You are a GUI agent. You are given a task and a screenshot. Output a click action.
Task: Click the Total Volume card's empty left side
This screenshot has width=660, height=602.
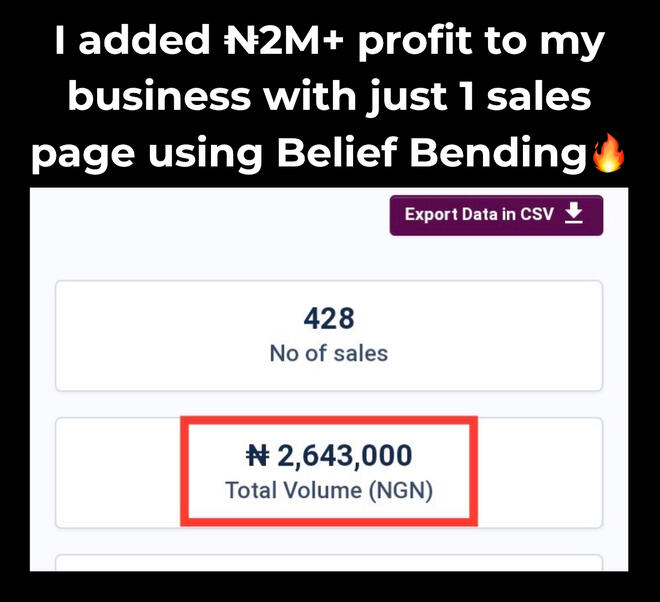pos(118,472)
